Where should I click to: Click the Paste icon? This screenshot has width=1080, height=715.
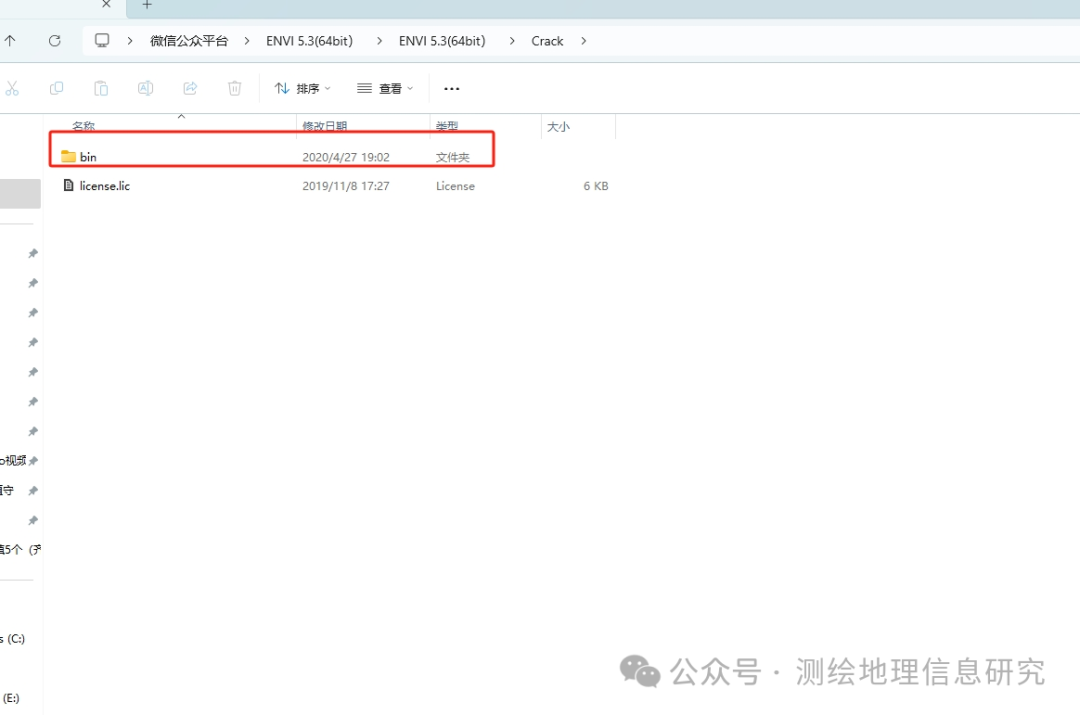[101, 88]
